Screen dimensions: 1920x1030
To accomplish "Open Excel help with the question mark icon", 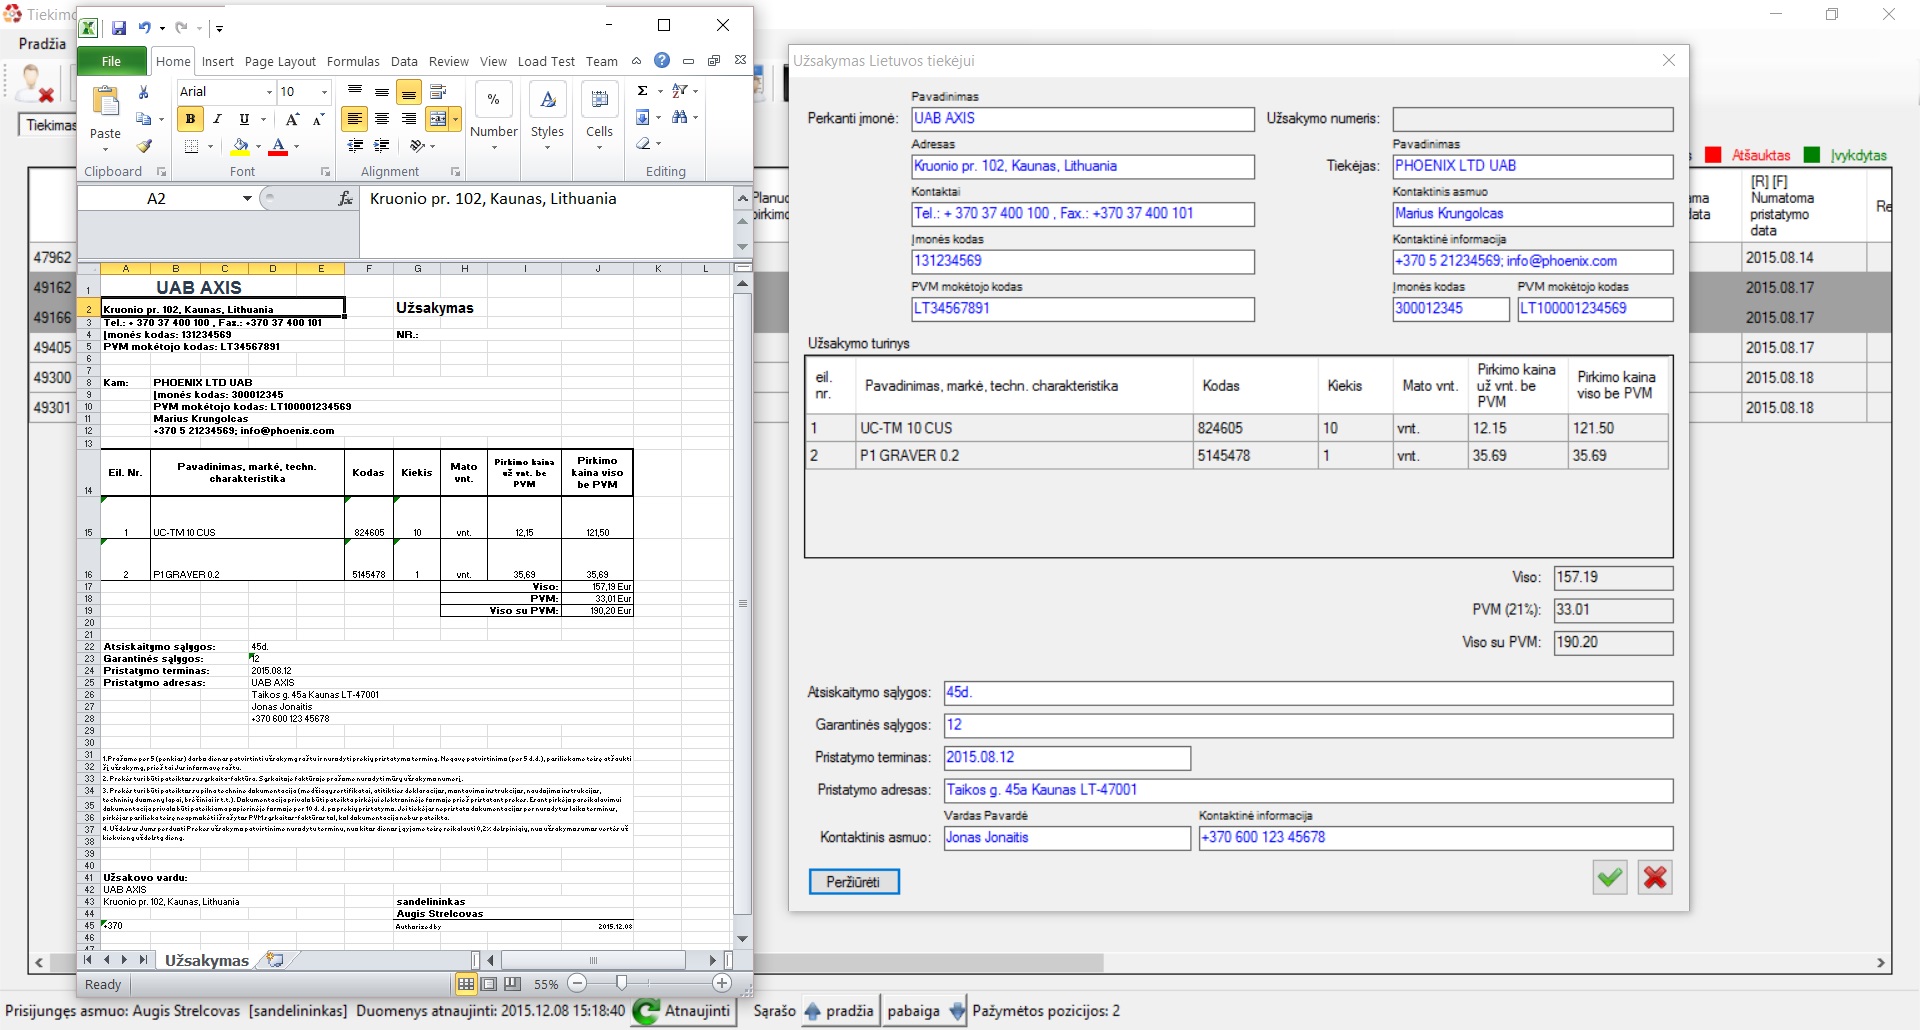I will click(x=662, y=60).
